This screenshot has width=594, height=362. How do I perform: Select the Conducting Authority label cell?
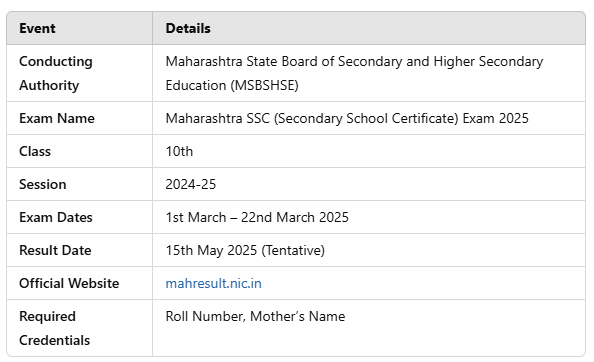pyautogui.click(x=80, y=73)
